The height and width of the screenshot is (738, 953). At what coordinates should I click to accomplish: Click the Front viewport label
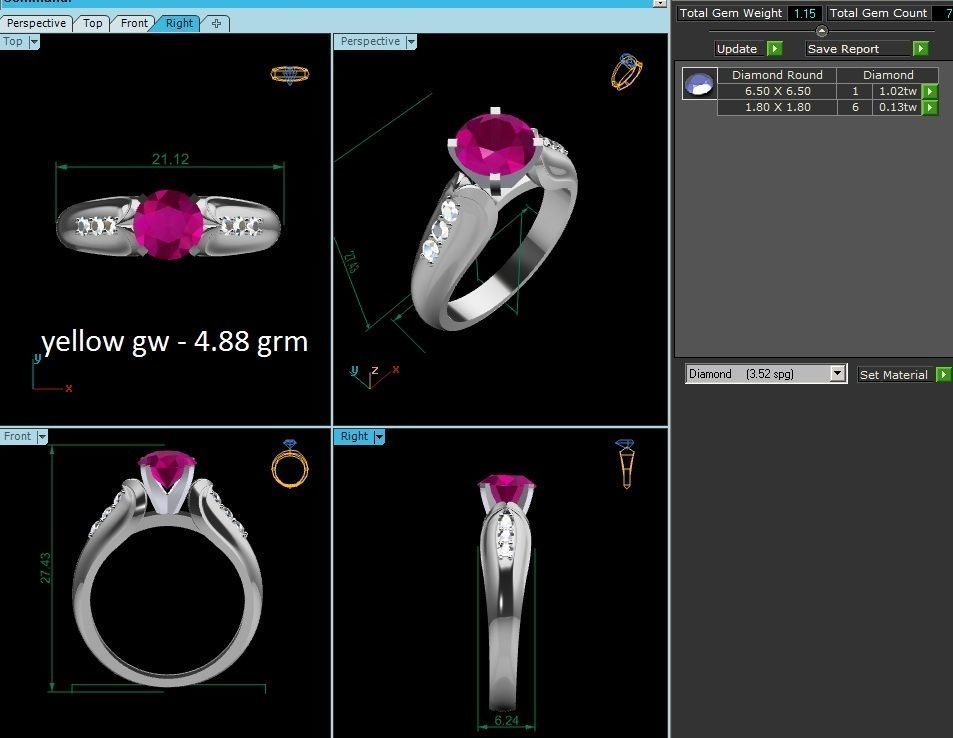click(x=17, y=436)
